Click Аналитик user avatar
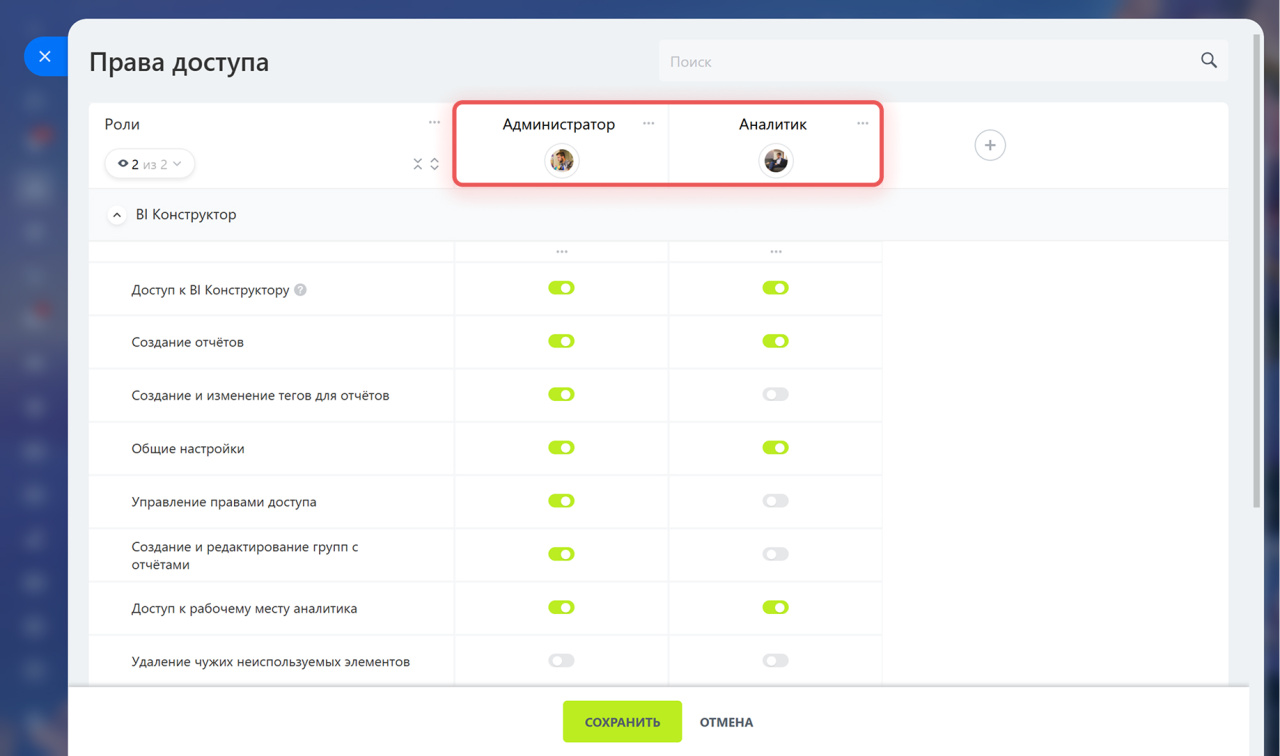The width and height of the screenshot is (1280, 756). tap(775, 161)
